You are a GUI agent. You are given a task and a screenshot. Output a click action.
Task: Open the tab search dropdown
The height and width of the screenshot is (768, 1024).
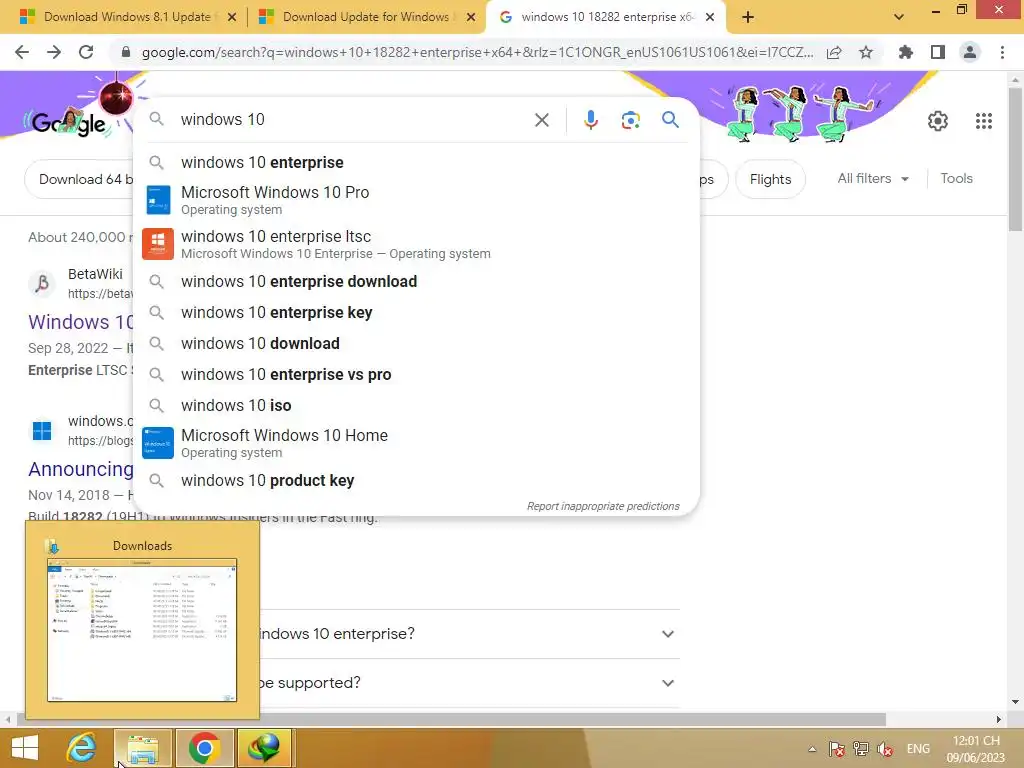(x=899, y=17)
